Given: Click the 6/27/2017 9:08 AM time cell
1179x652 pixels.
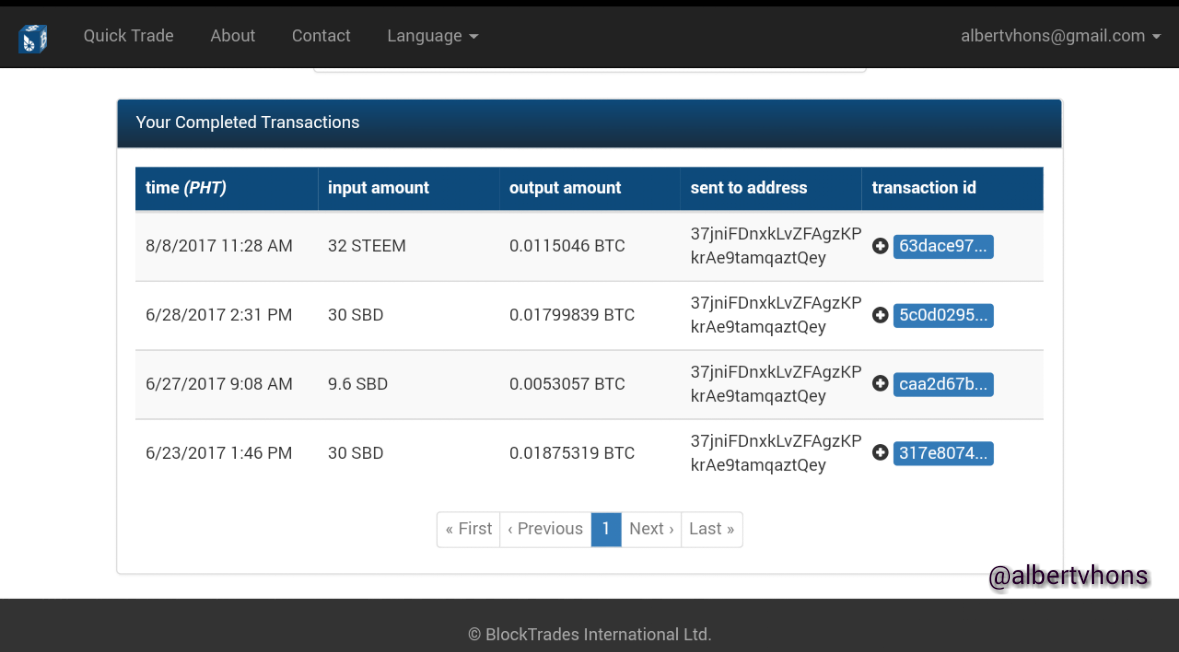Looking at the screenshot, I should pos(219,384).
